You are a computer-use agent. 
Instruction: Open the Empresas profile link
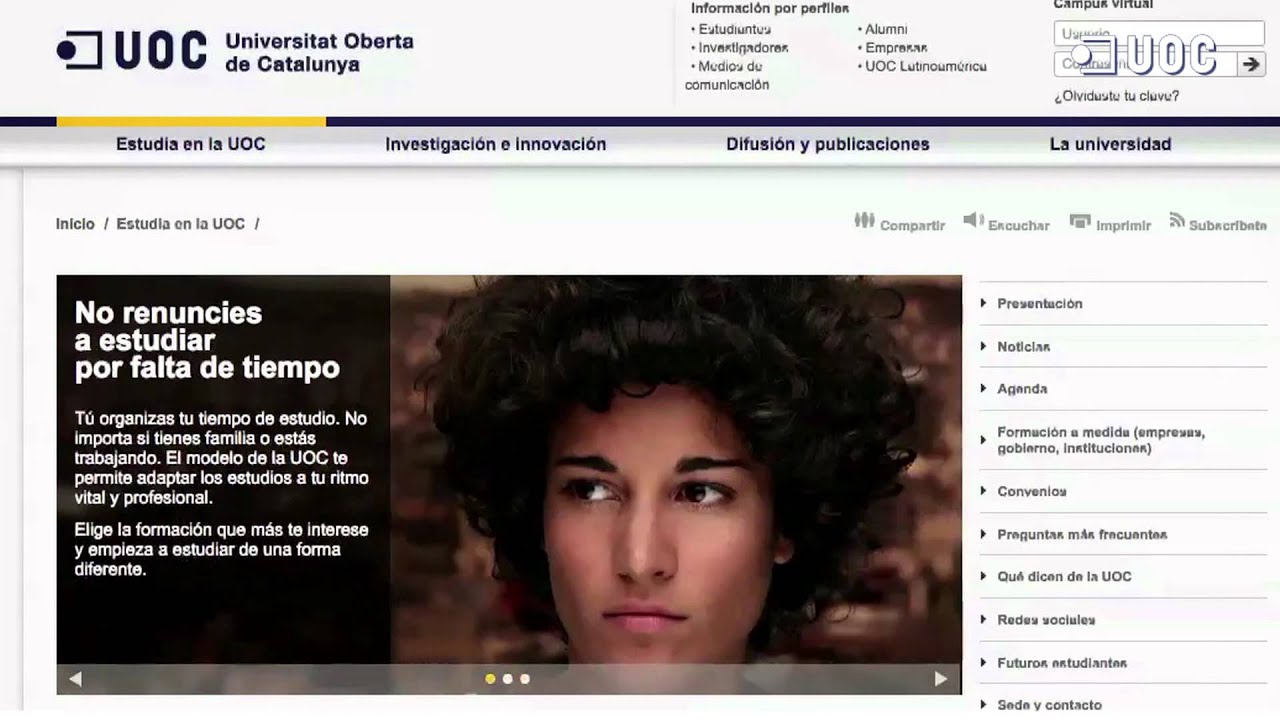coord(896,47)
